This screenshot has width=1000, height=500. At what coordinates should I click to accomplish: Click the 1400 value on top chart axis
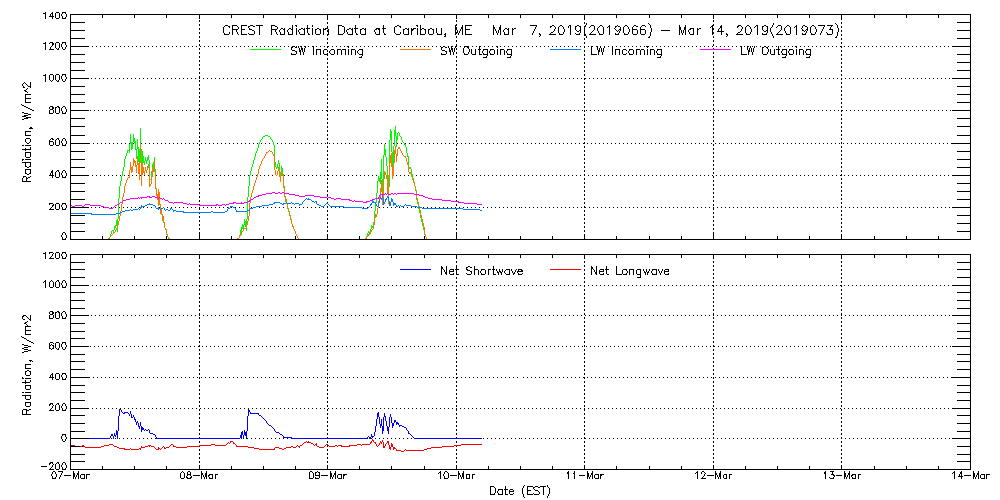click(55, 18)
